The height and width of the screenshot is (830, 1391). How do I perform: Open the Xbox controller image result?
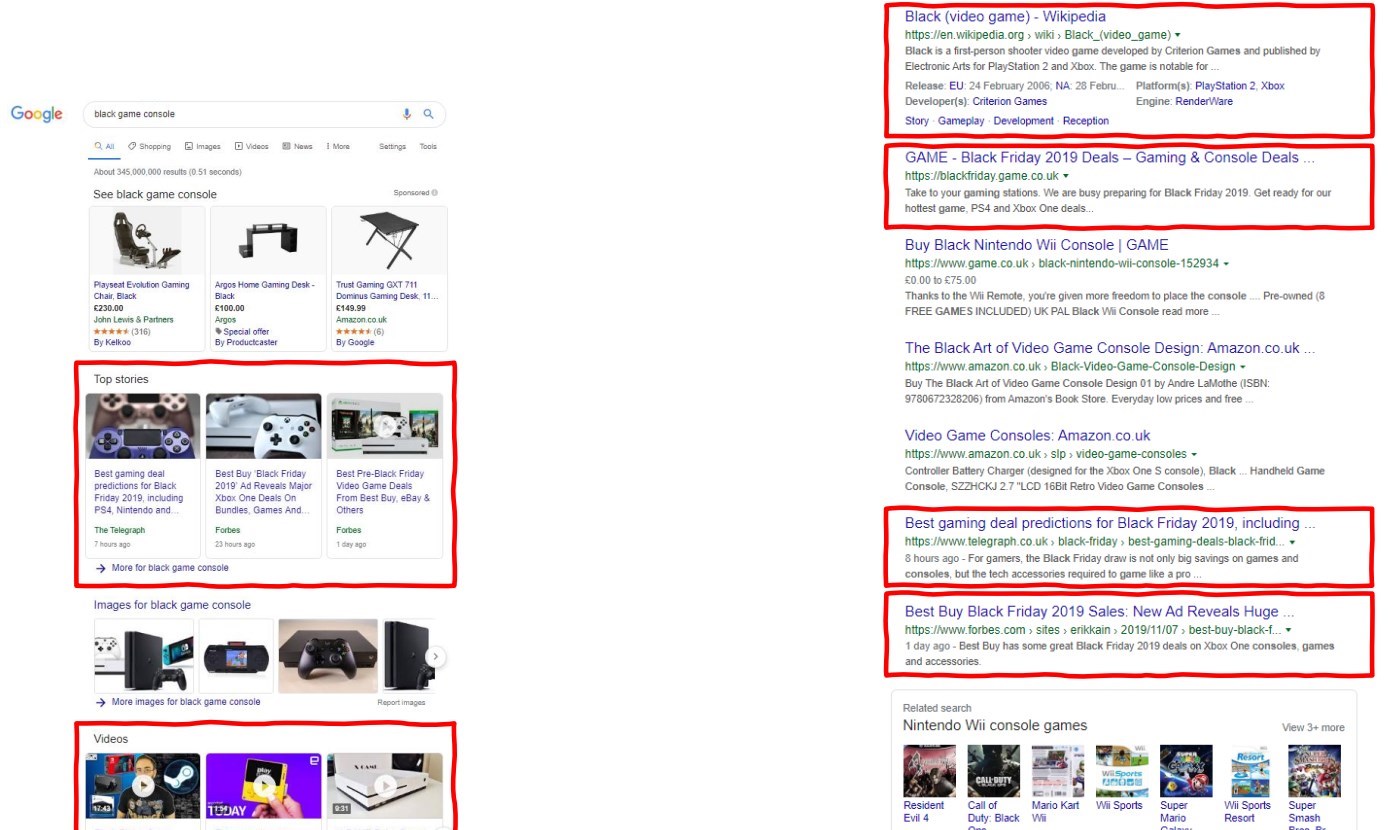click(x=328, y=656)
